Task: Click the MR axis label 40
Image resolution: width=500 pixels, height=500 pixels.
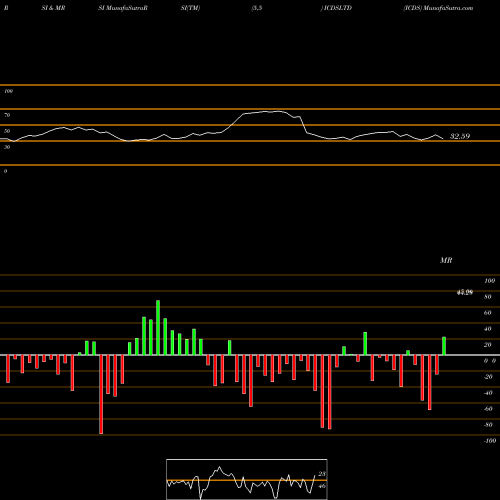Action: [488, 329]
